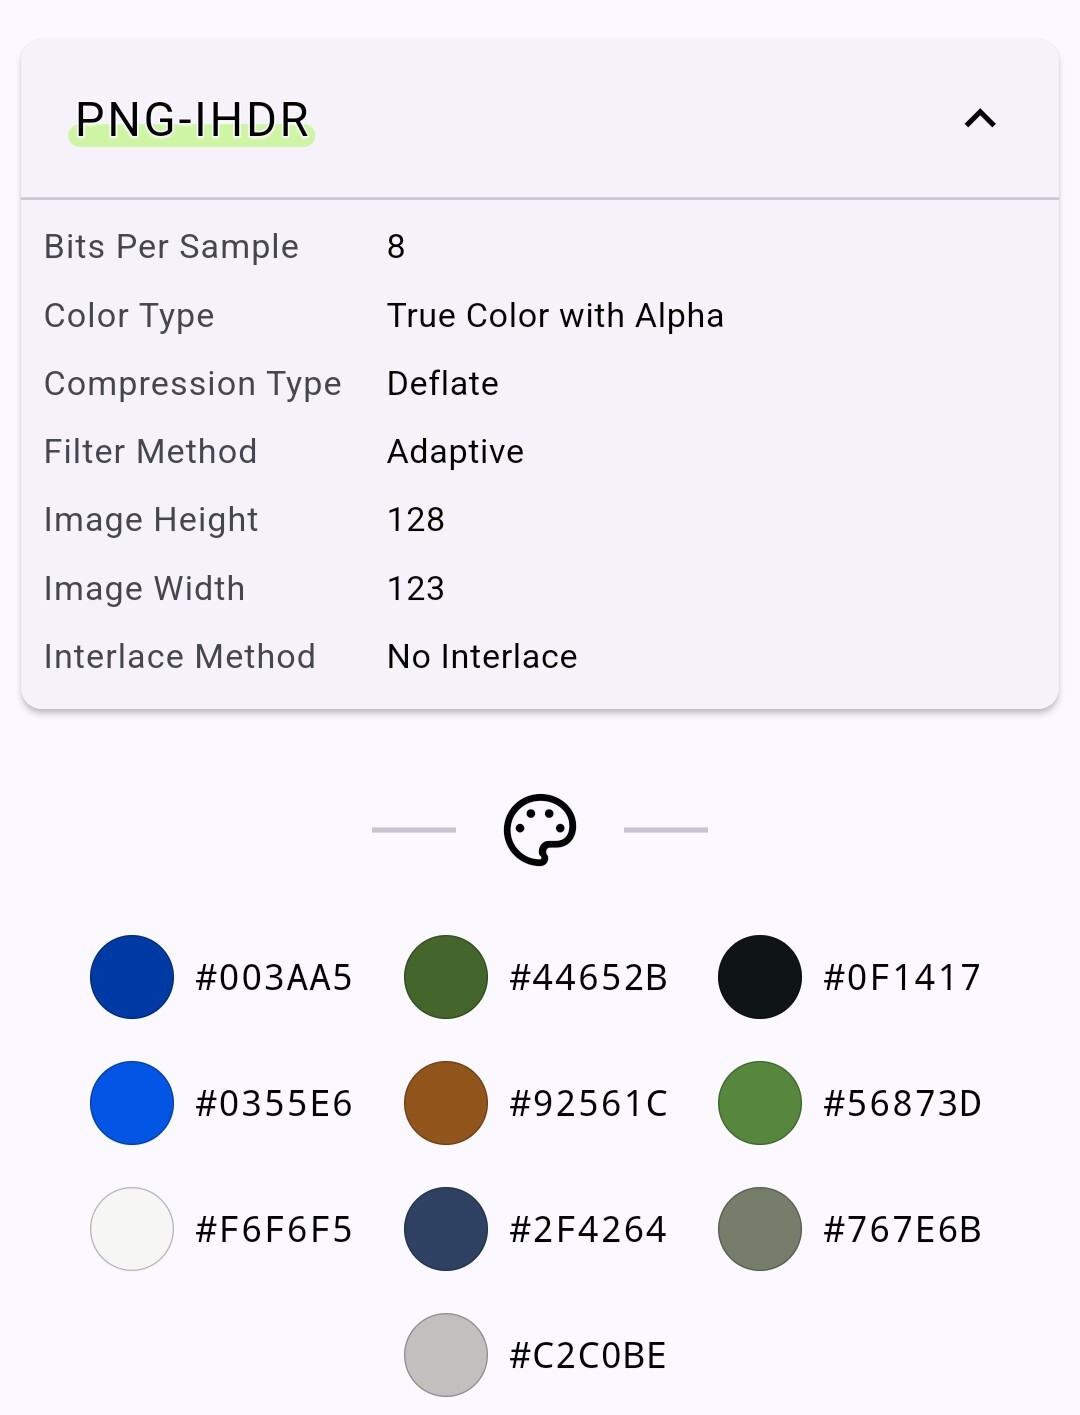Click the #003AA5 hex code text

tap(274, 978)
